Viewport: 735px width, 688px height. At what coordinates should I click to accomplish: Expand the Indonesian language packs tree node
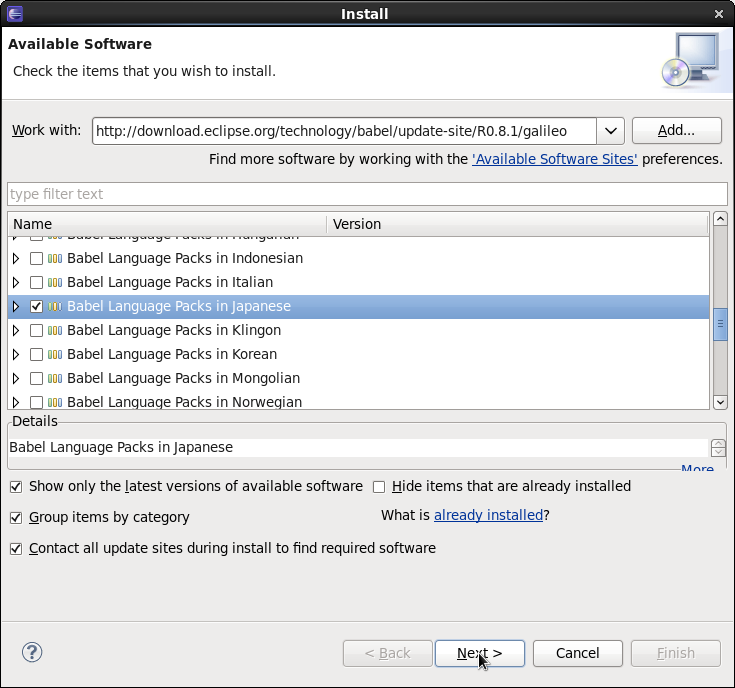[x=16, y=258]
